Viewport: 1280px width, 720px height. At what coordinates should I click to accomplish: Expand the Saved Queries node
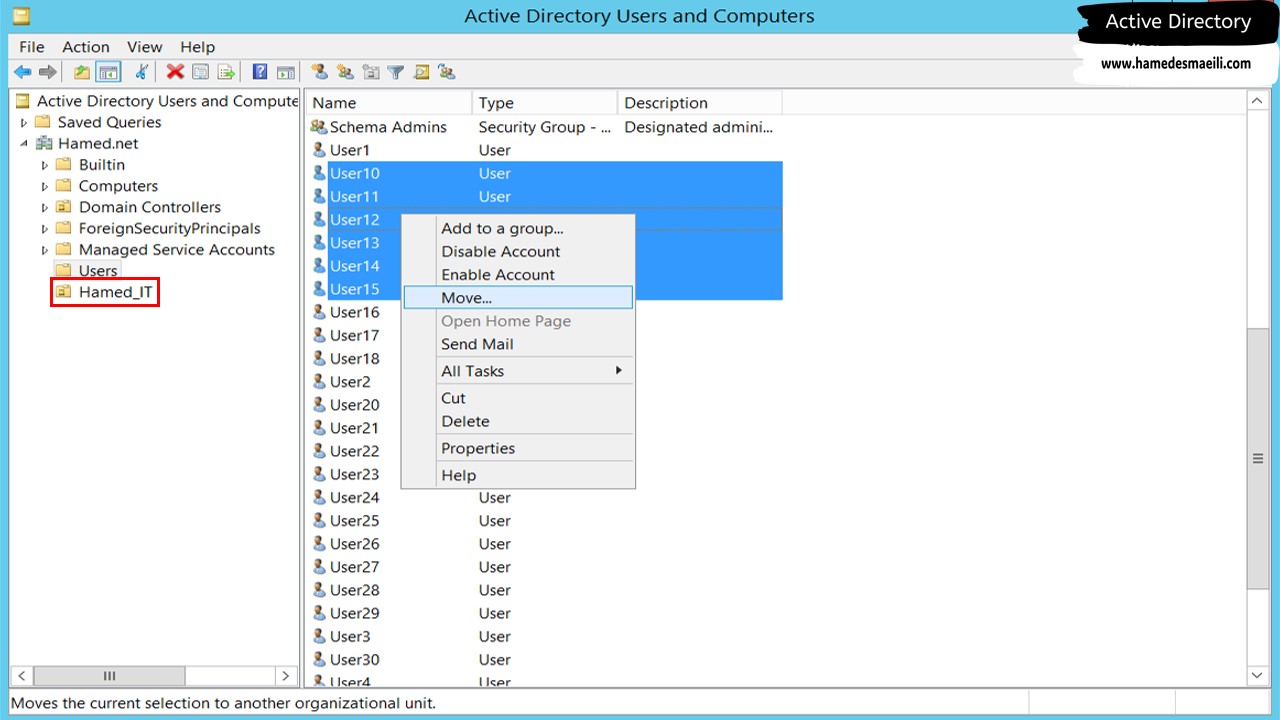pos(24,123)
